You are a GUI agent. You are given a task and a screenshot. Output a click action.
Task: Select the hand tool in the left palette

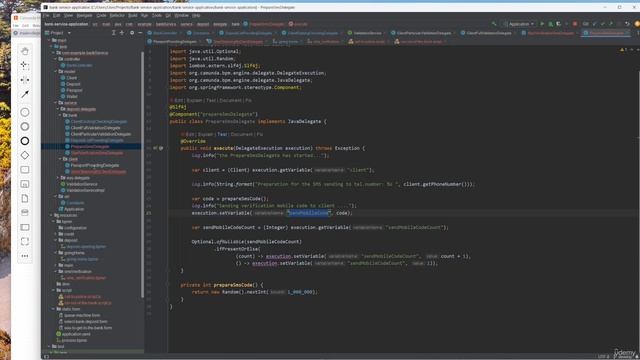coord(25,51)
